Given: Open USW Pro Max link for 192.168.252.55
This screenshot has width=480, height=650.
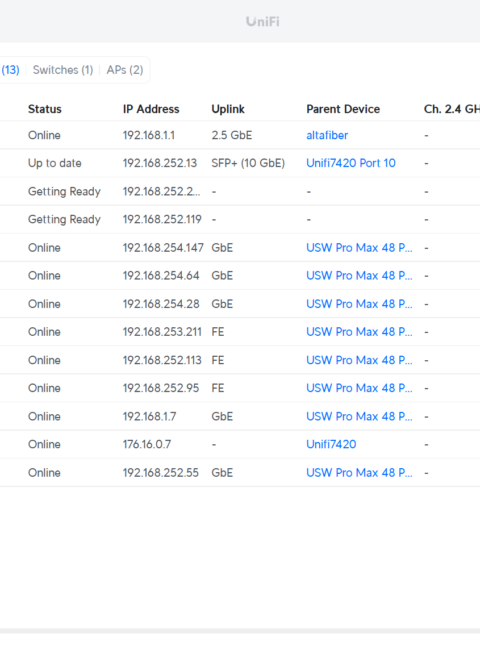Looking at the screenshot, I should (359, 473).
